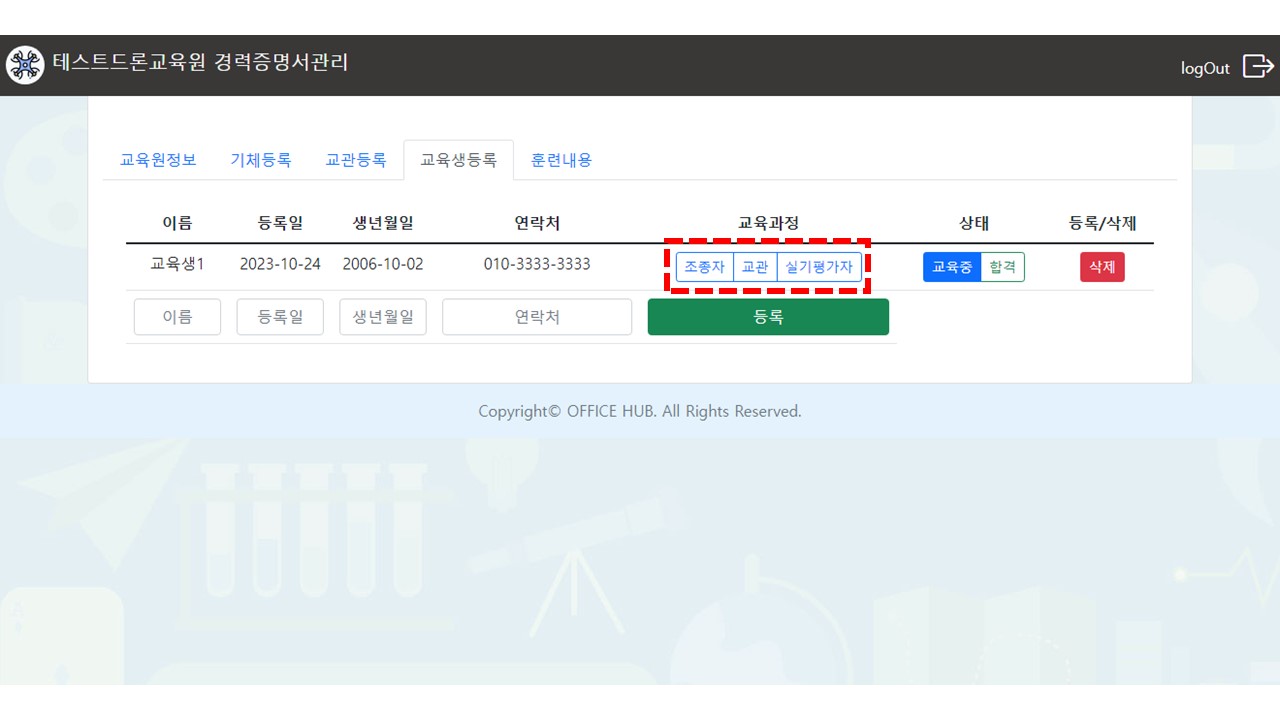1280x720 pixels.
Task: Click the logout arrow icon
Action: tap(1258, 66)
